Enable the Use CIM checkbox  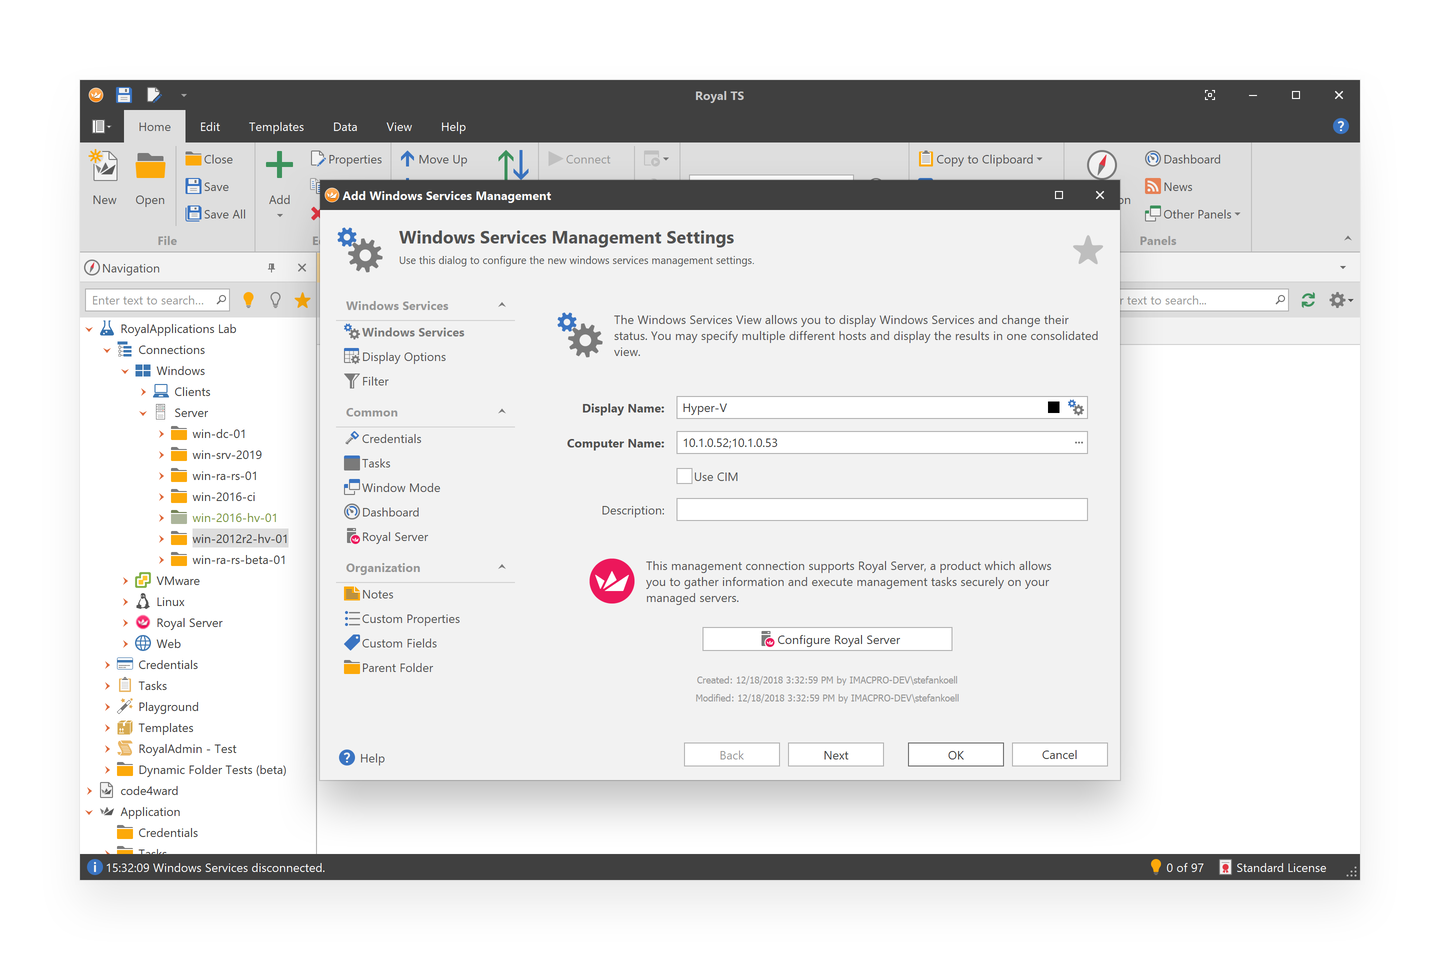(x=684, y=476)
